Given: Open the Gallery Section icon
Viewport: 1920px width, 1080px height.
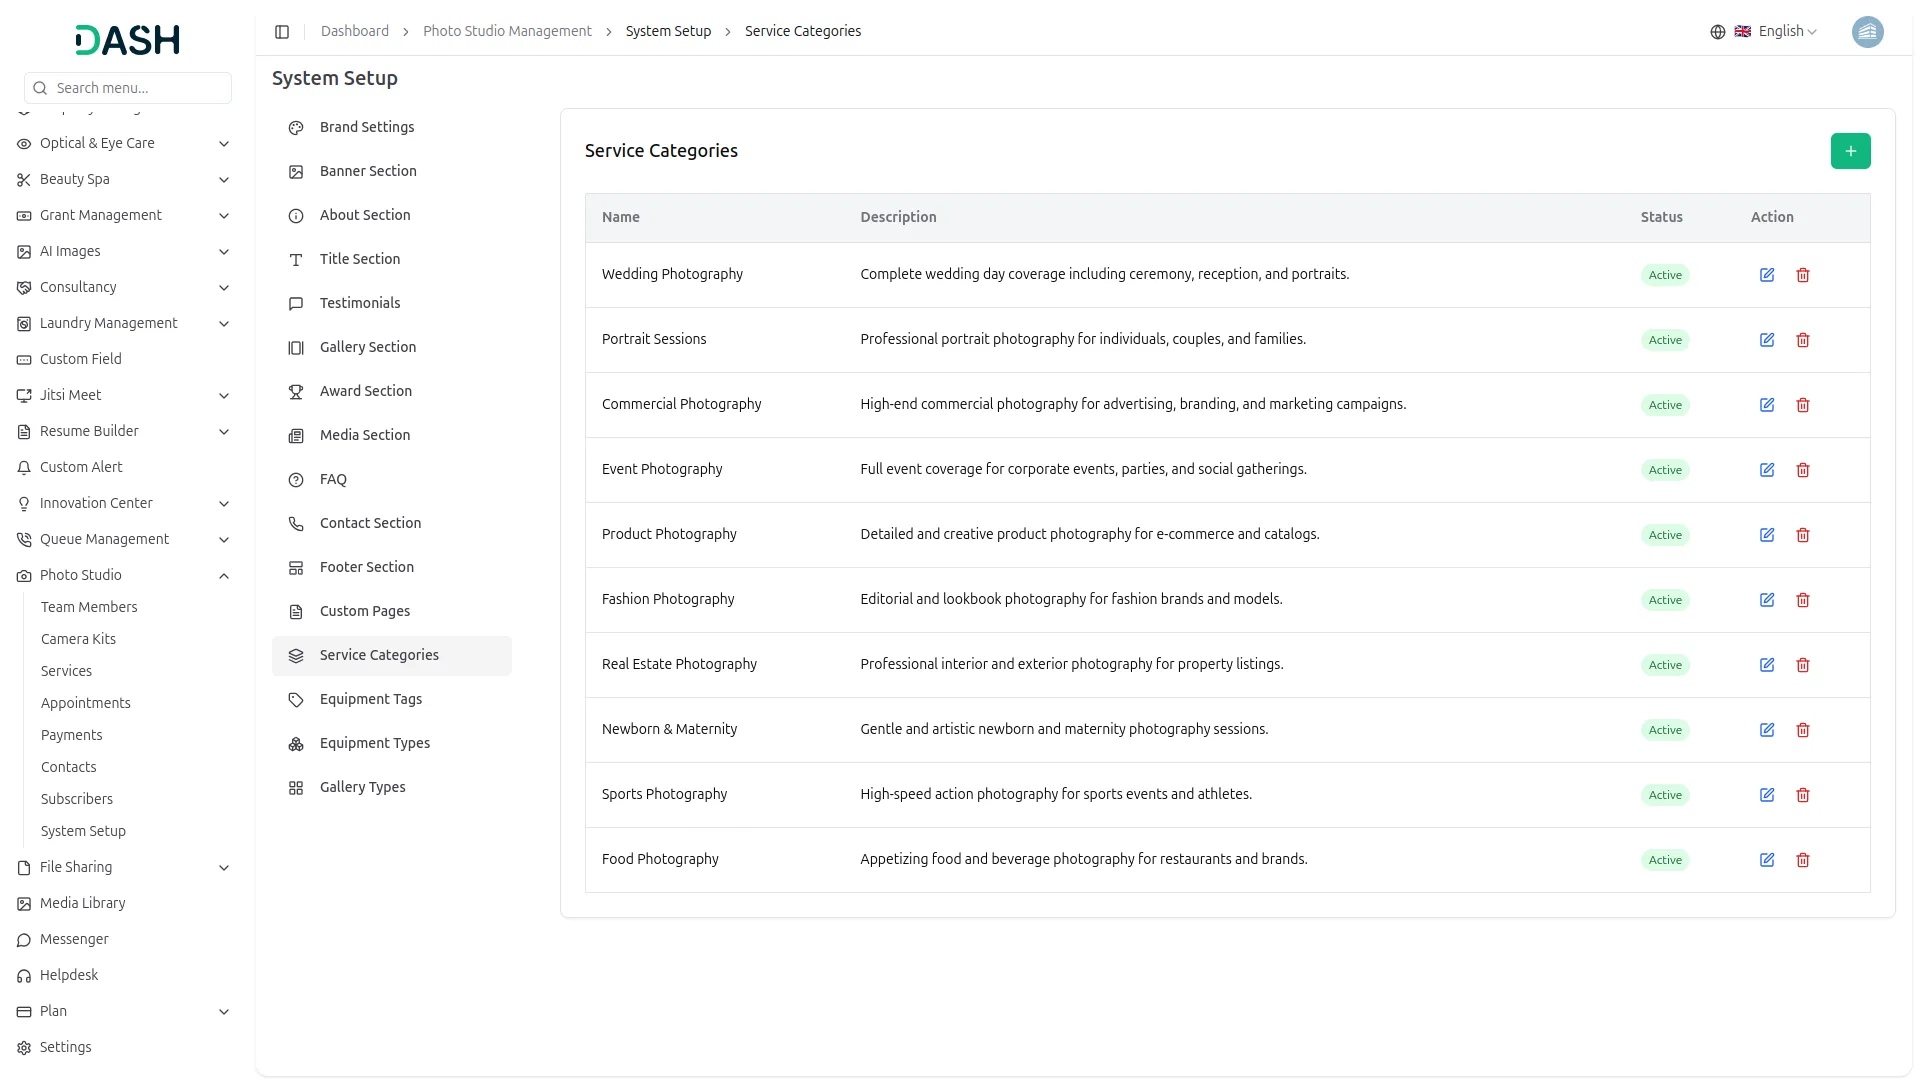Looking at the screenshot, I should click(x=294, y=347).
